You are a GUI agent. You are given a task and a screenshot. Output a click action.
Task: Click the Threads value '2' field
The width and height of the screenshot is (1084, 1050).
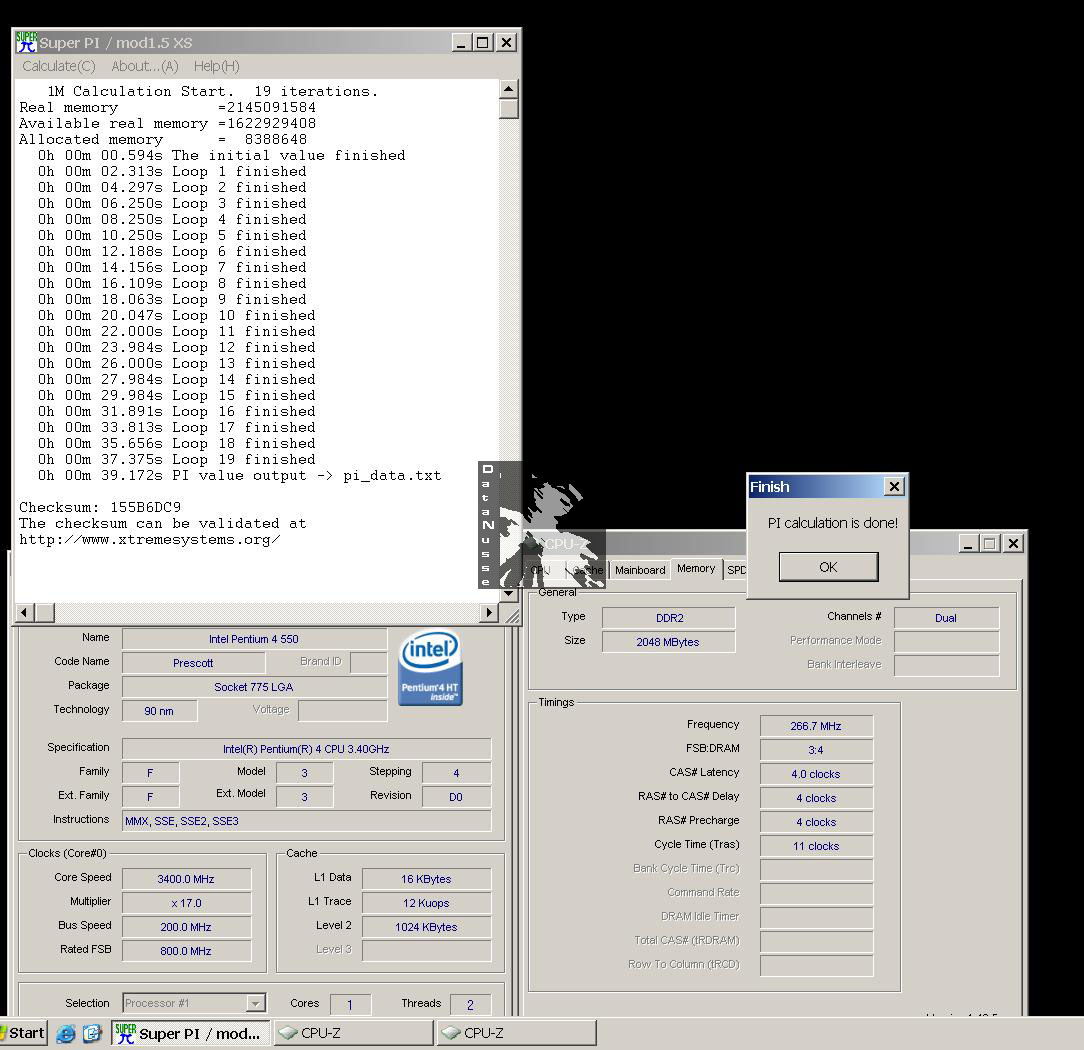coord(470,1005)
